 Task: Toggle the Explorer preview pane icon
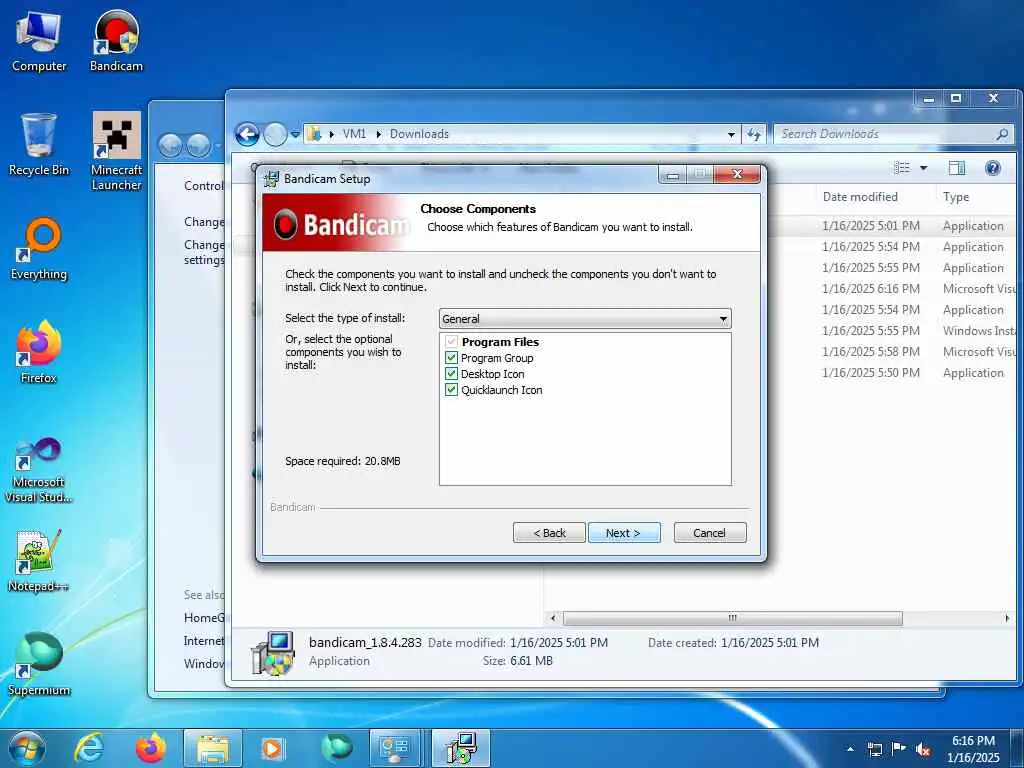[x=956, y=168]
